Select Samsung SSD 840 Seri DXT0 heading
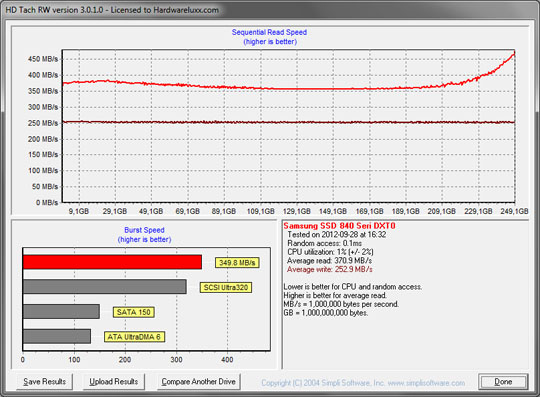Image resolution: width=540 pixels, height=397 pixels. pyautogui.click(x=339, y=226)
